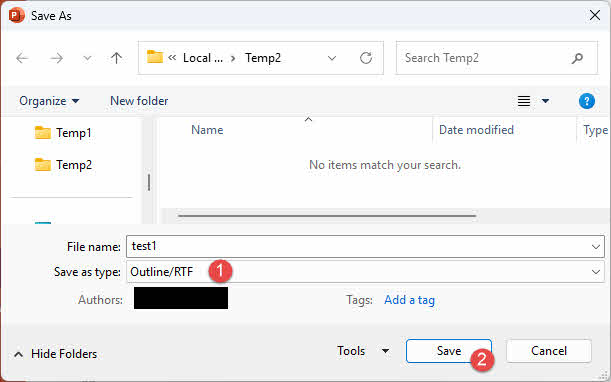The height and width of the screenshot is (382, 611).
Task: Click Add a tag link
Action: [409, 300]
